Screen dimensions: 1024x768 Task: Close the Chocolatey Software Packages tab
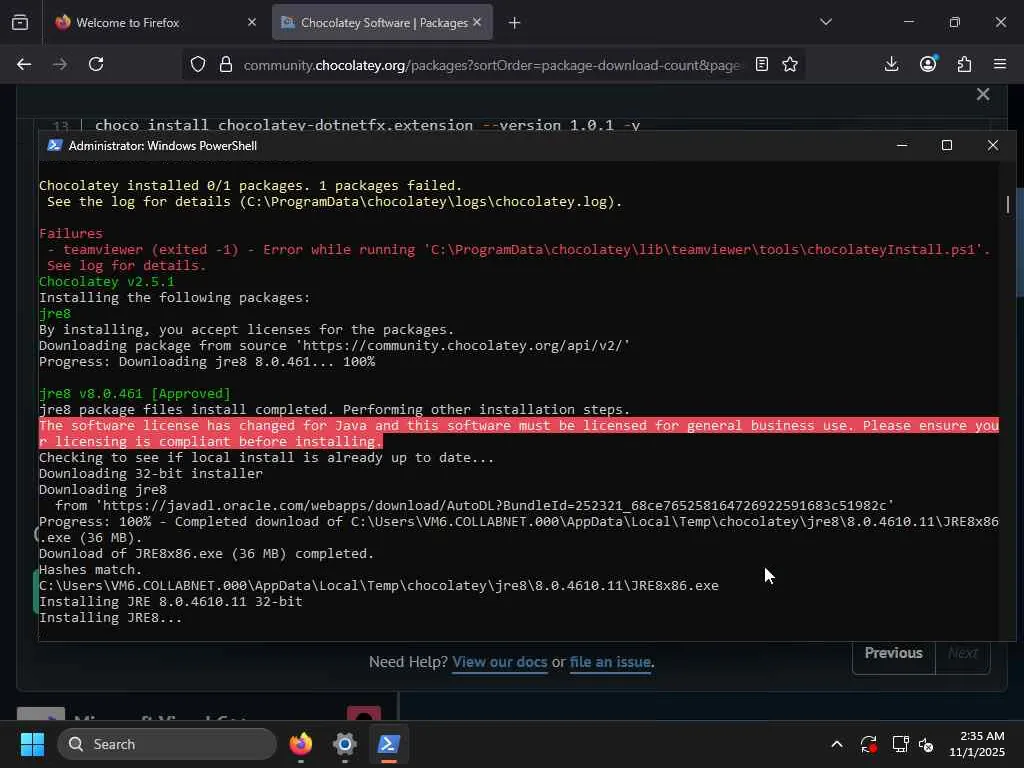click(477, 22)
